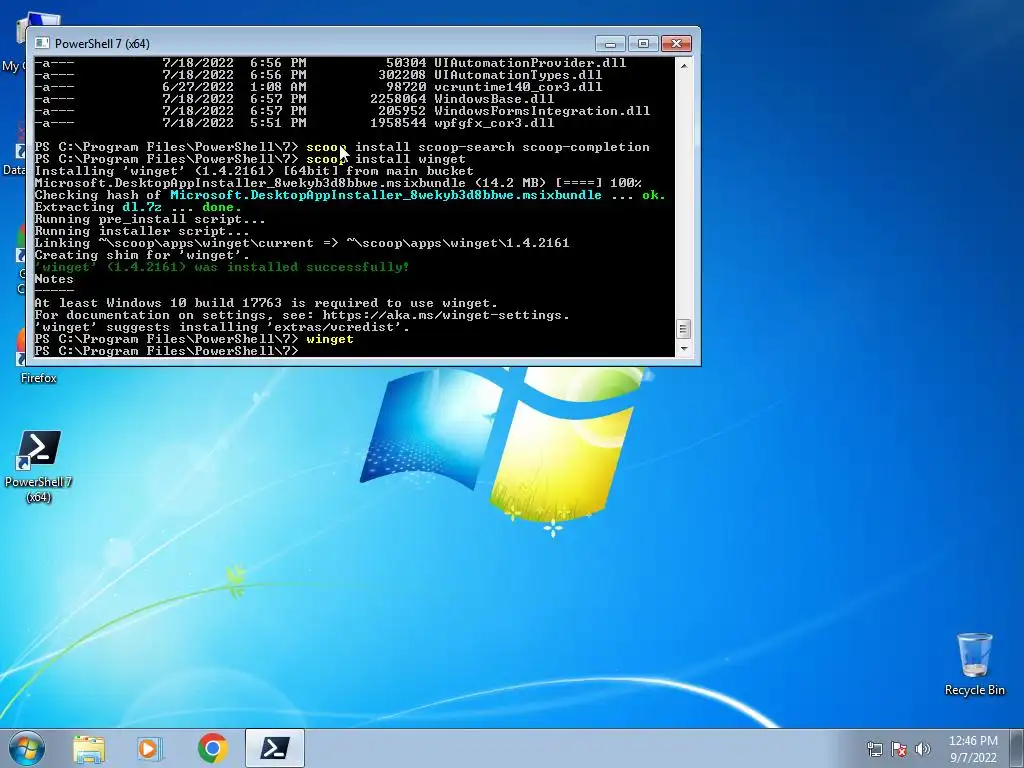
Task: Open the PowerShell 7 (x64) desktop shortcut
Action: 39,466
